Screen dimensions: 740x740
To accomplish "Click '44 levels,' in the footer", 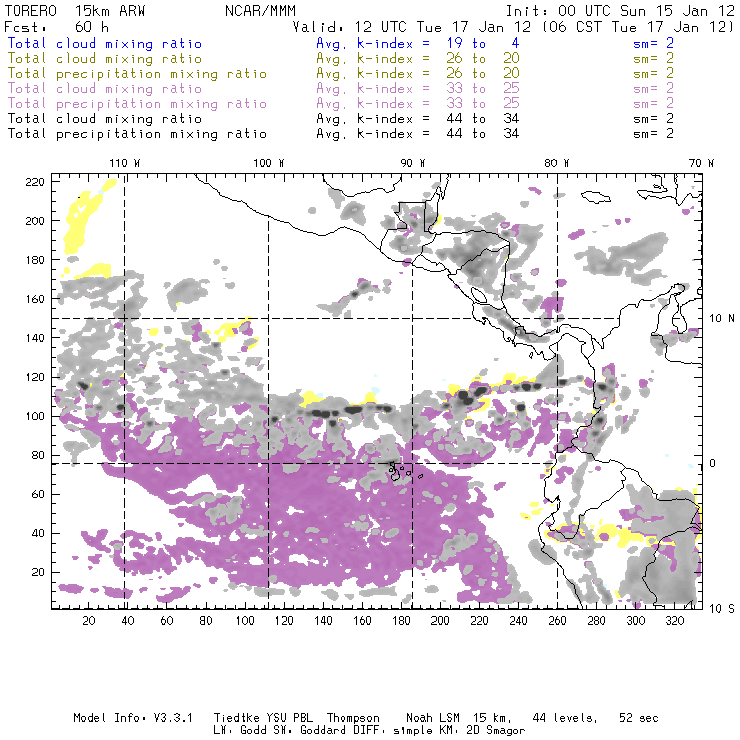I will (x=565, y=718).
